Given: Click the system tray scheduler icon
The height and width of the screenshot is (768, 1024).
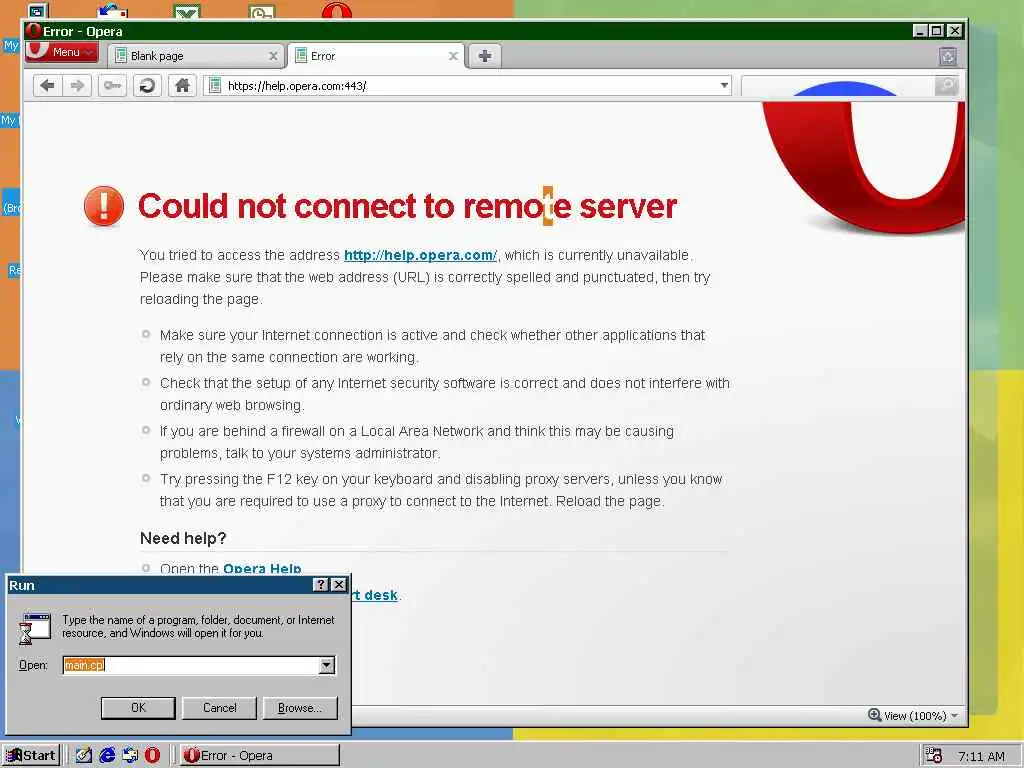Looking at the screenshot, I should pos(934,756).
